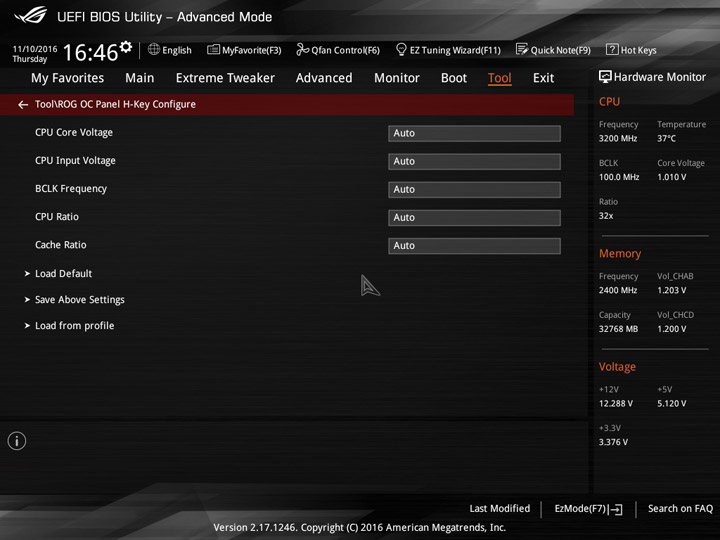Switch to Main tab
Viewport: 720px width, 540px height.
[140, 78]
